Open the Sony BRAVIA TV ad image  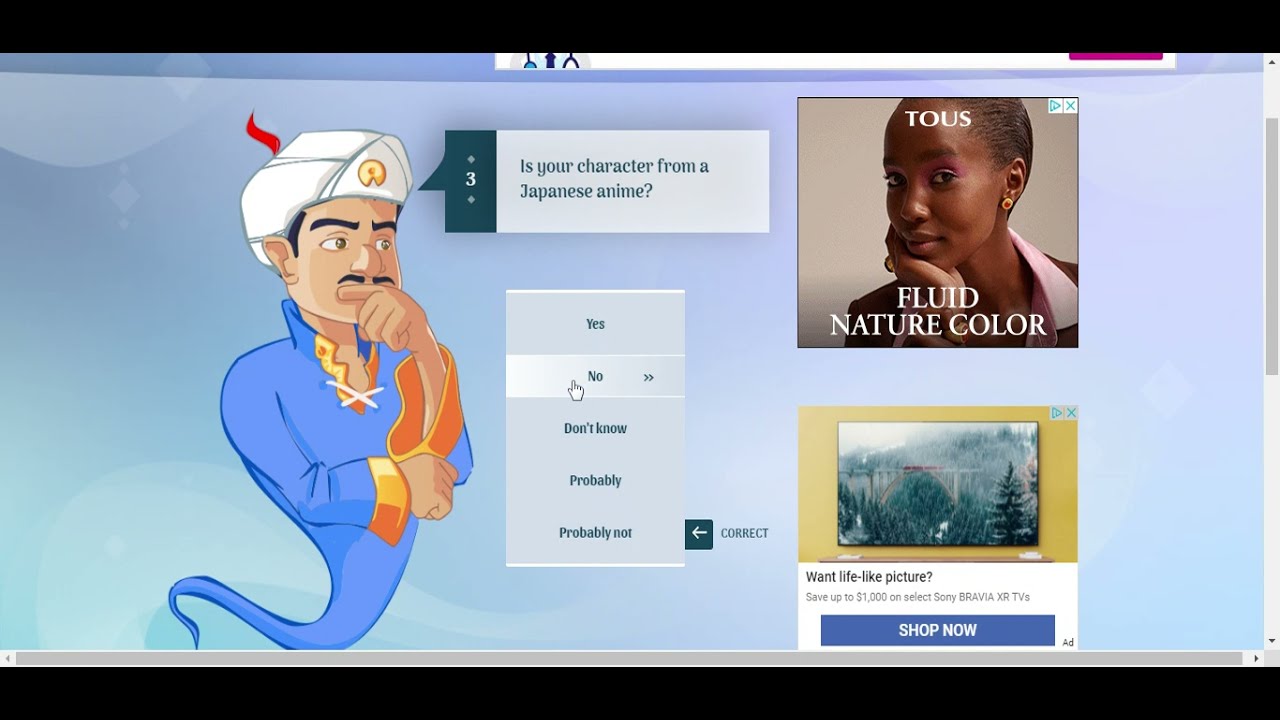click(937, 484)
